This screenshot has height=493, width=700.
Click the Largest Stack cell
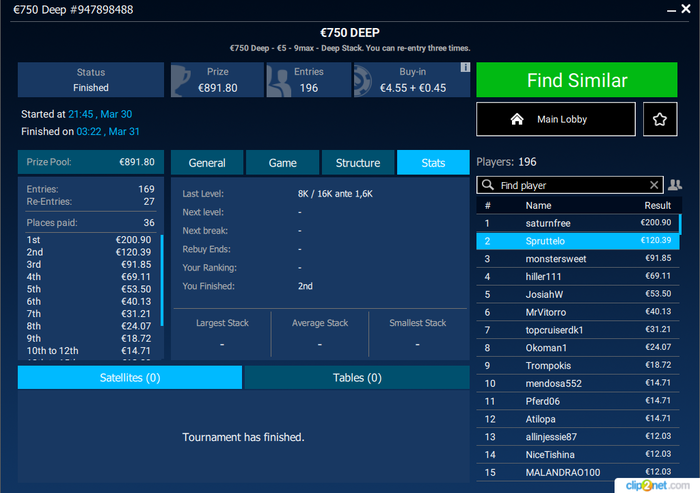[222, 334]
